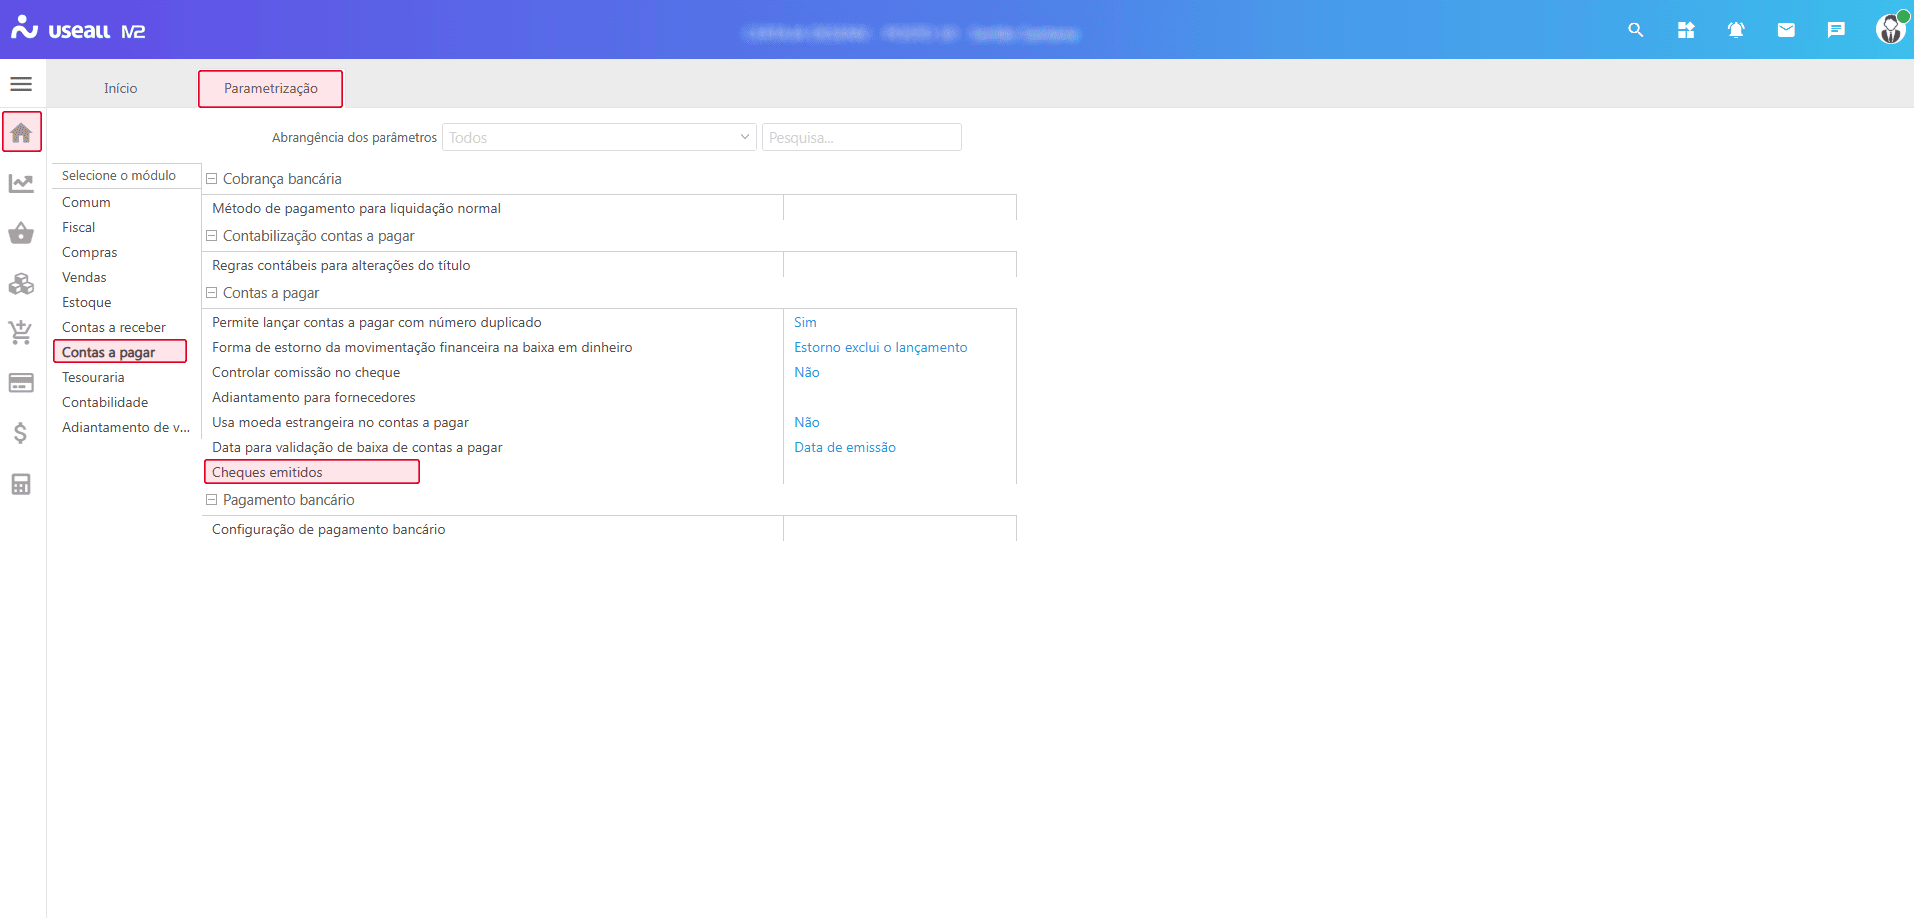The height and width of the screenshot is (918, 1914).
Task: Open the hamburger menu in the sidebar
Action: point(21,84)
